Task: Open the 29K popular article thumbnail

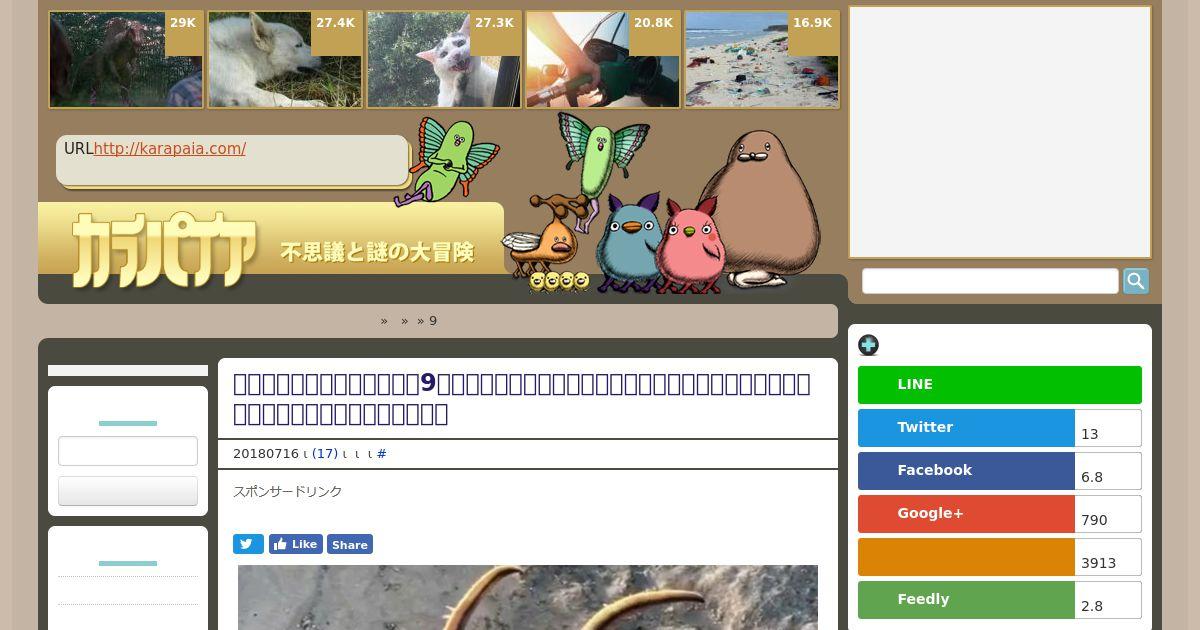Action: [x=126, y=59]
